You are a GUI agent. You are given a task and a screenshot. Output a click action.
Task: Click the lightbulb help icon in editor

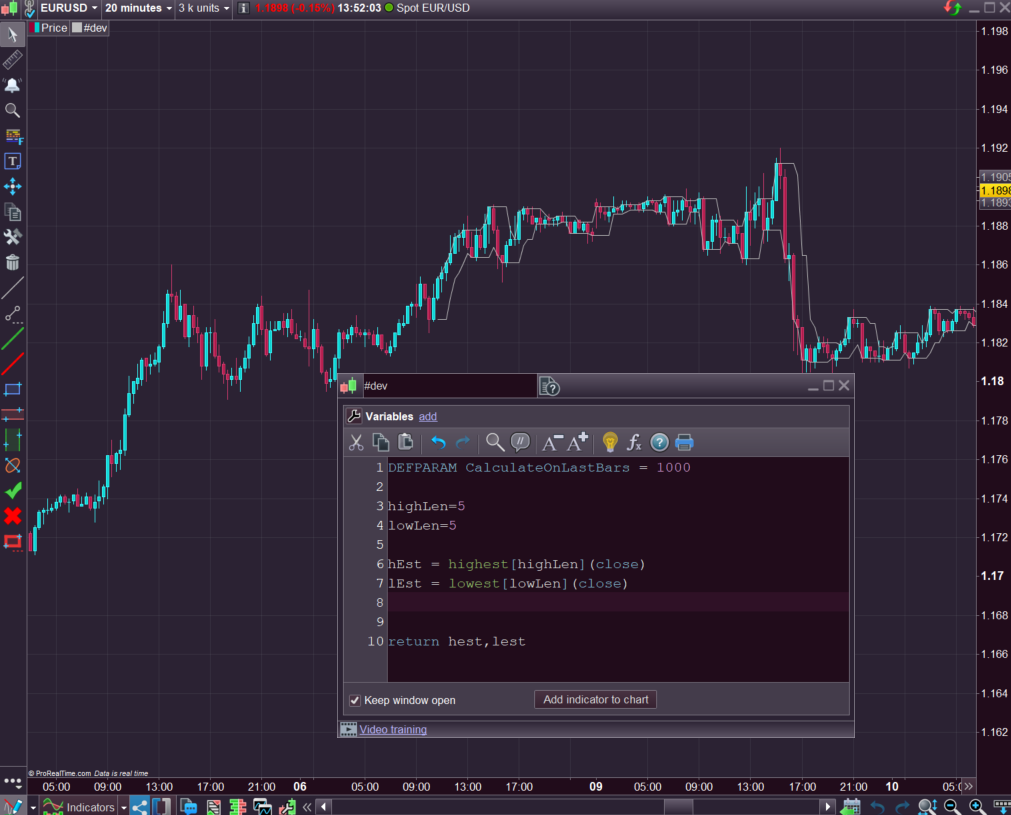(610, 442)
